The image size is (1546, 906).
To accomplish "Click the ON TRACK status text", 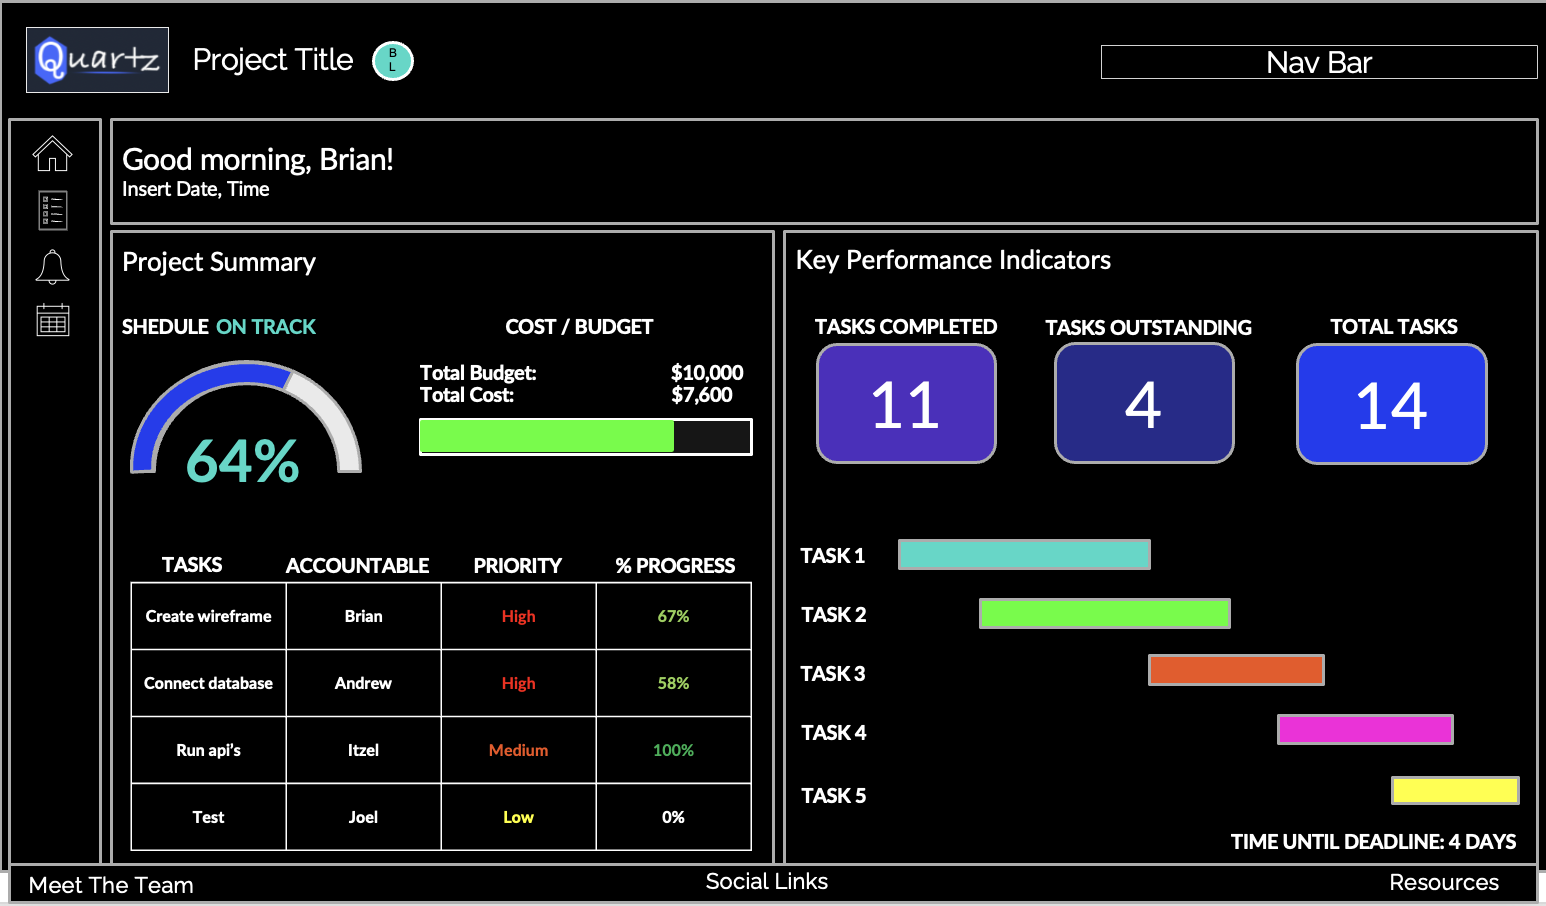I will pyautogui.click(x=265, y=327).
